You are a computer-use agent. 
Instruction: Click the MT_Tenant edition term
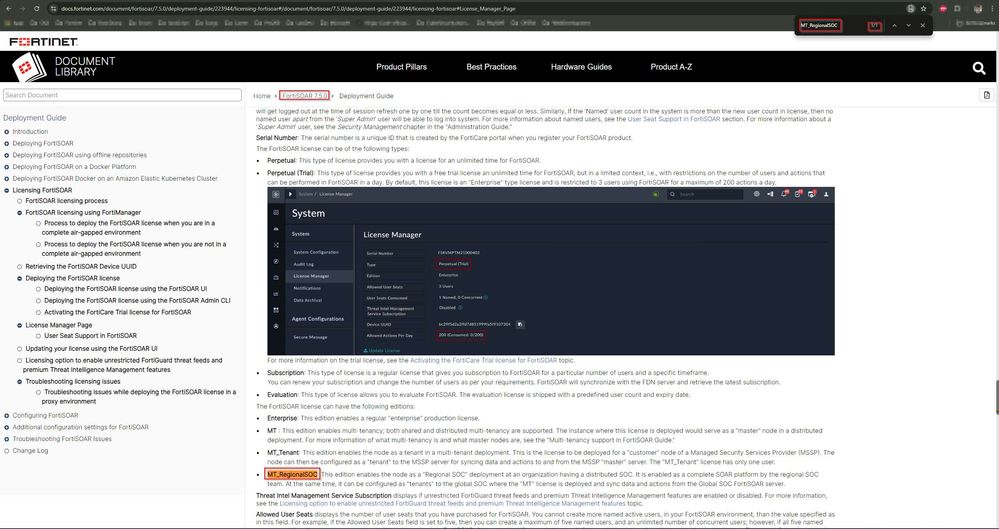(x=283, y=453)
